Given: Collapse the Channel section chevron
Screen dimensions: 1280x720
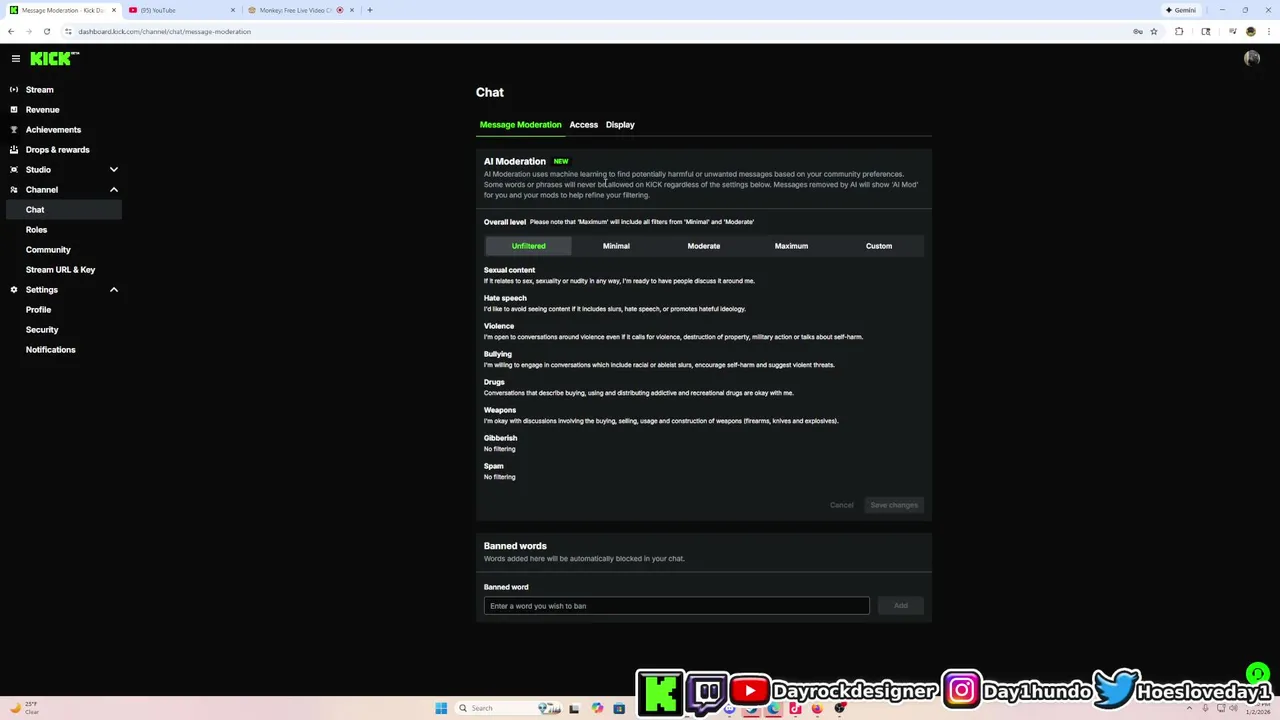Looking at the screenshot, I should 113,190.
